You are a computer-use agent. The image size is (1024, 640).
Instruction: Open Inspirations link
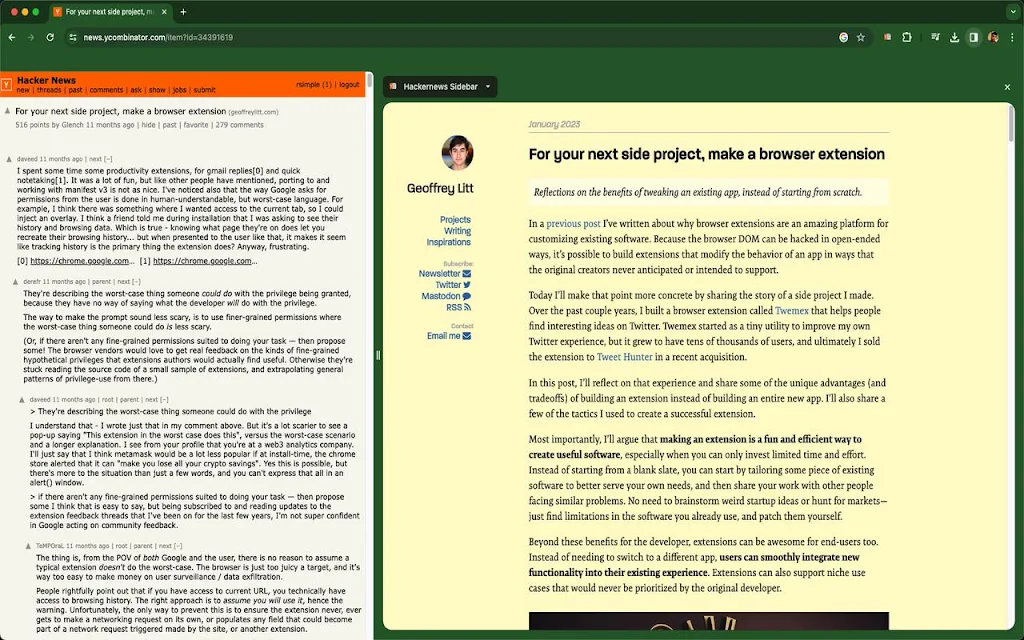(x=448, y=242)
